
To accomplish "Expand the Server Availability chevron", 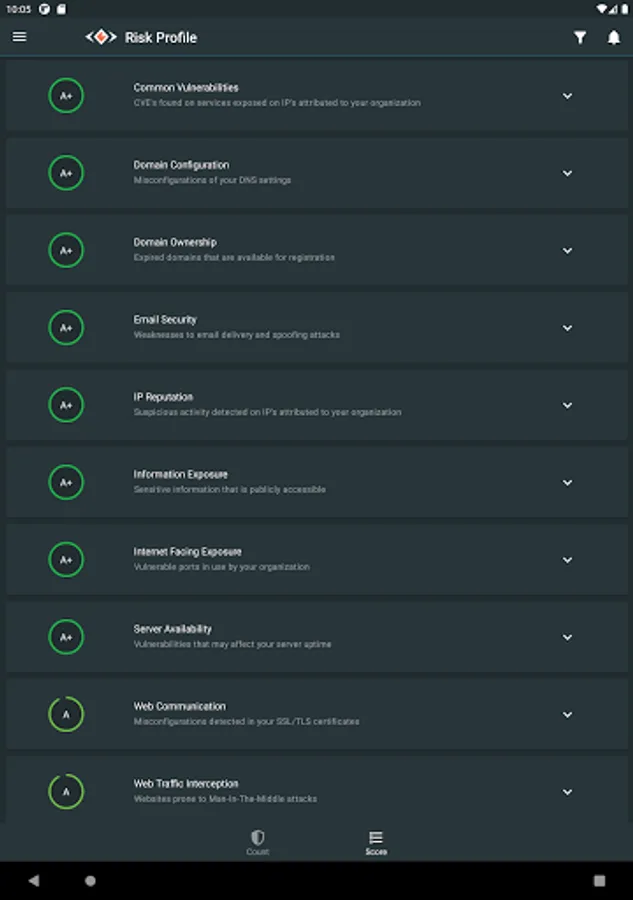I will point(567,637).
